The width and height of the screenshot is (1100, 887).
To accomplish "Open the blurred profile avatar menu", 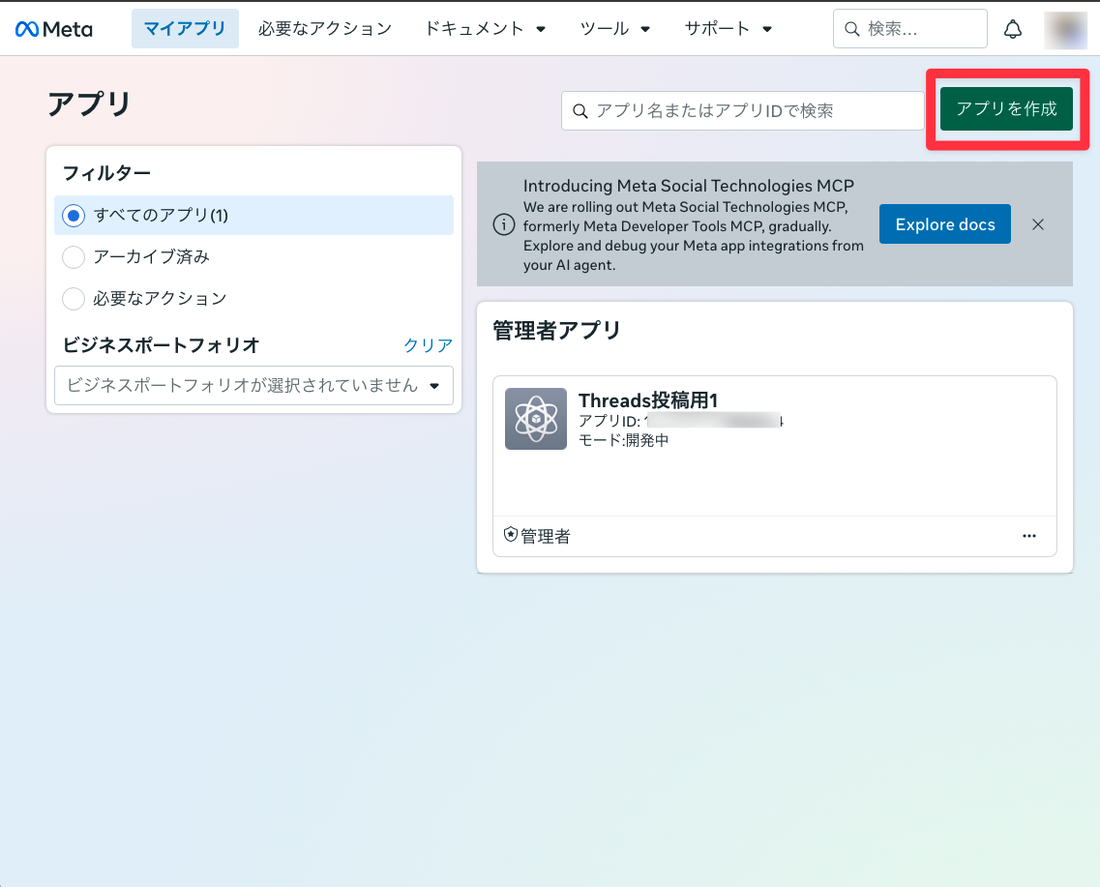I will (x=1066, y=30).
